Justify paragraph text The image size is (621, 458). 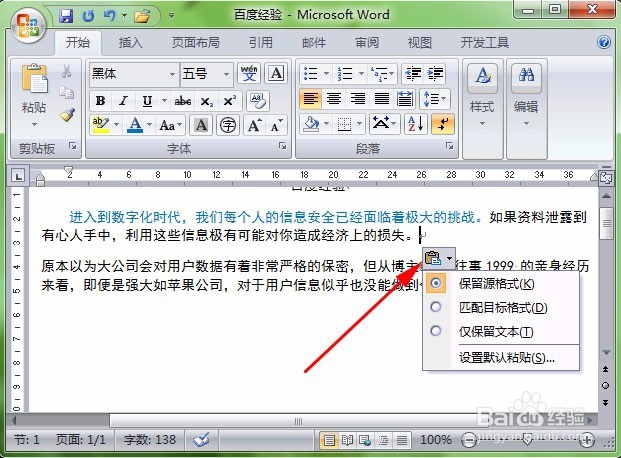(x=381, y=98)
